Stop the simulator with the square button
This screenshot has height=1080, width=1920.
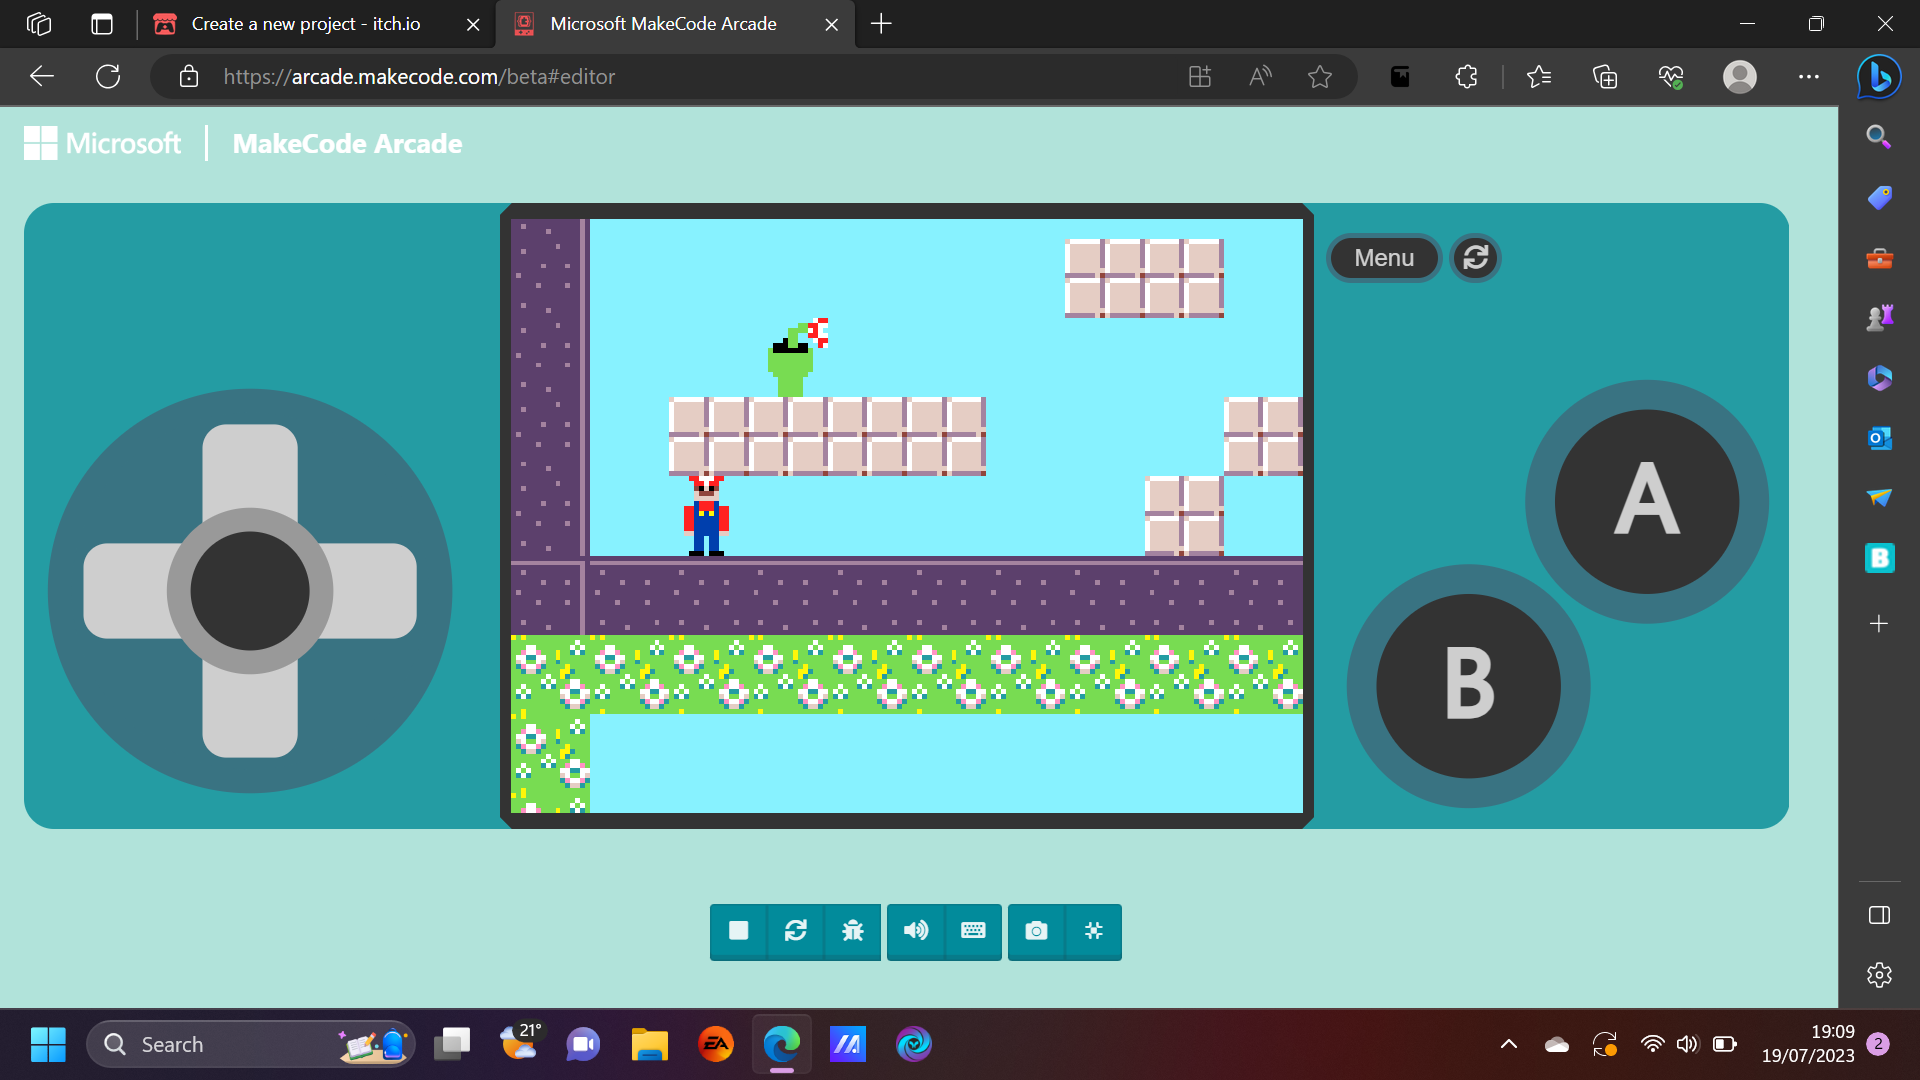tap(739, 931)
